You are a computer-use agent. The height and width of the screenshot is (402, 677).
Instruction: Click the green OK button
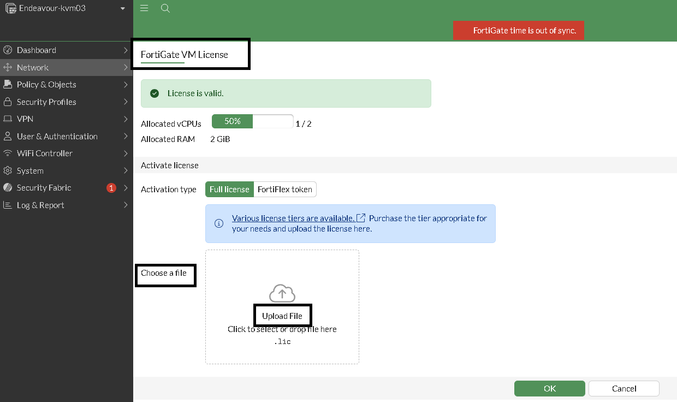pos(549,388)
